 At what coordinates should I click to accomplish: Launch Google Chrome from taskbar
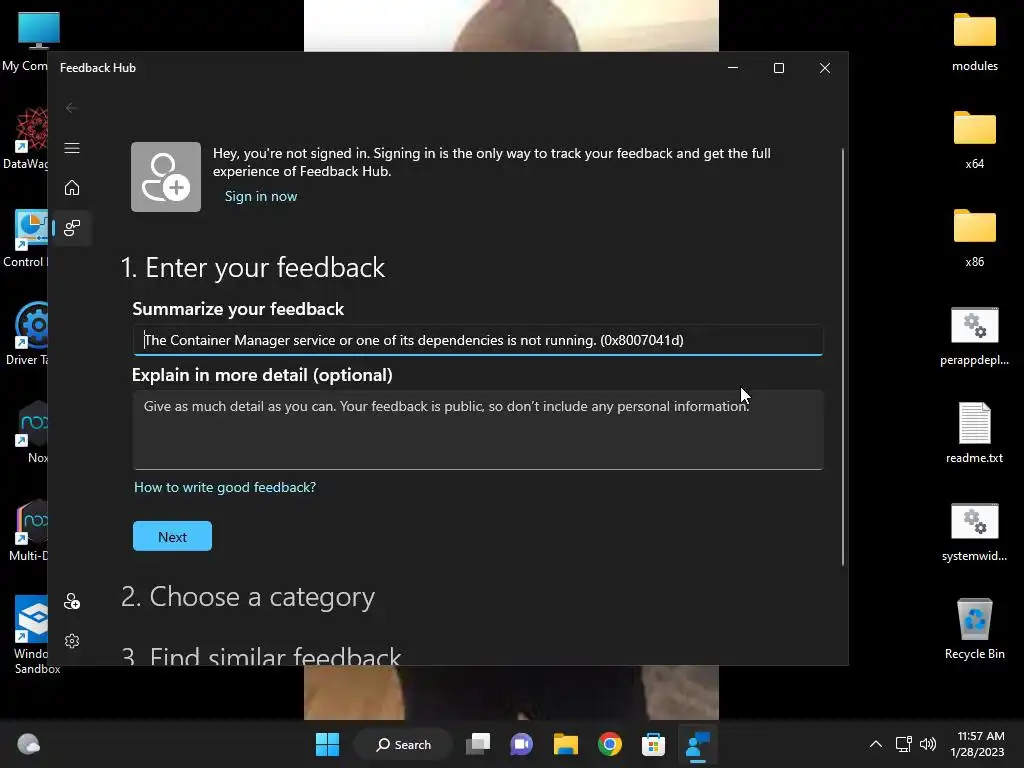coord(609,744)
